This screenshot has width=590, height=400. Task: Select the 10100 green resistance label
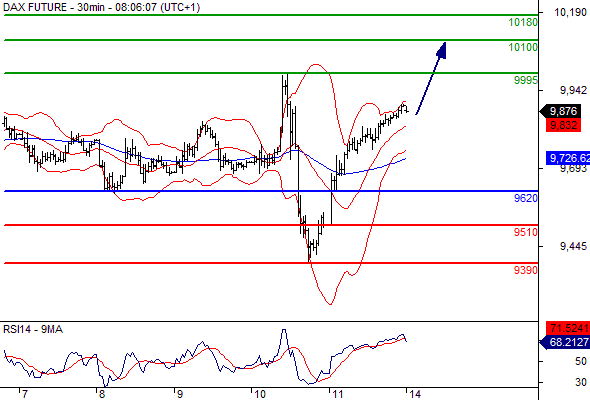coord(523,47)
